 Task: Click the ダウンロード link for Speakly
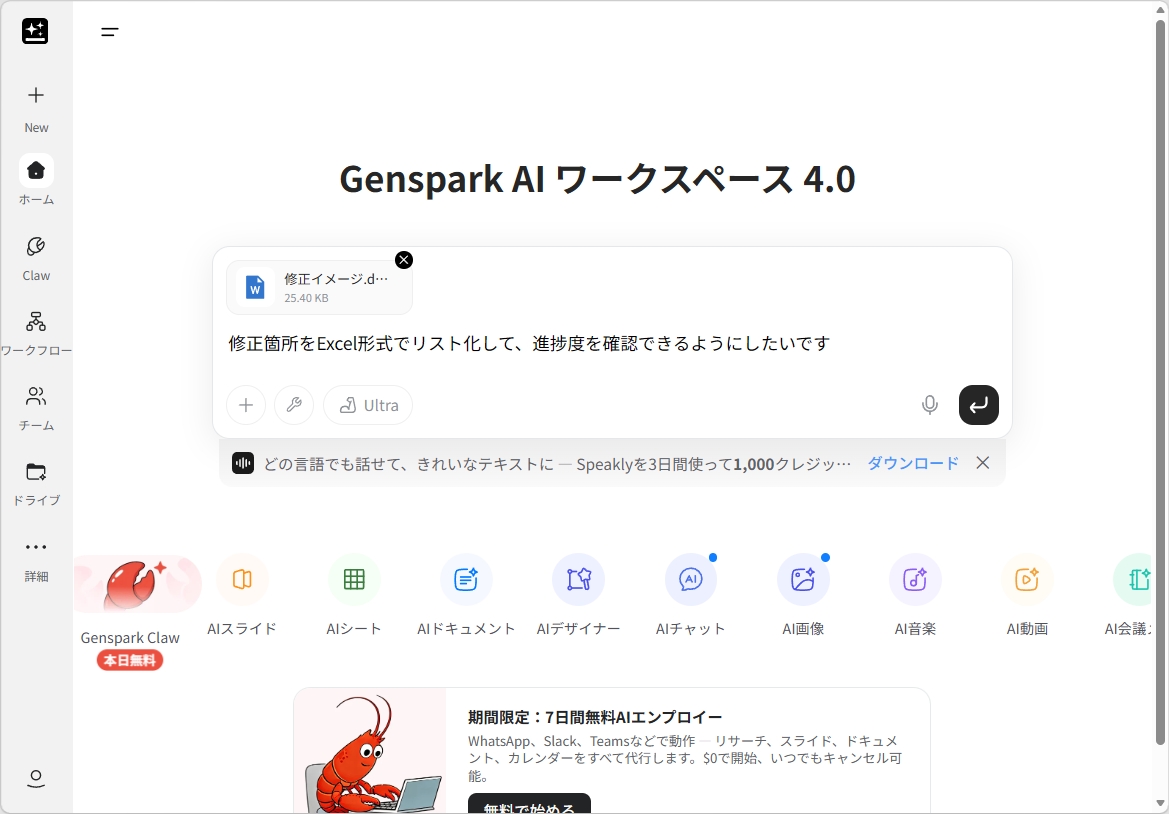point(911,462)
